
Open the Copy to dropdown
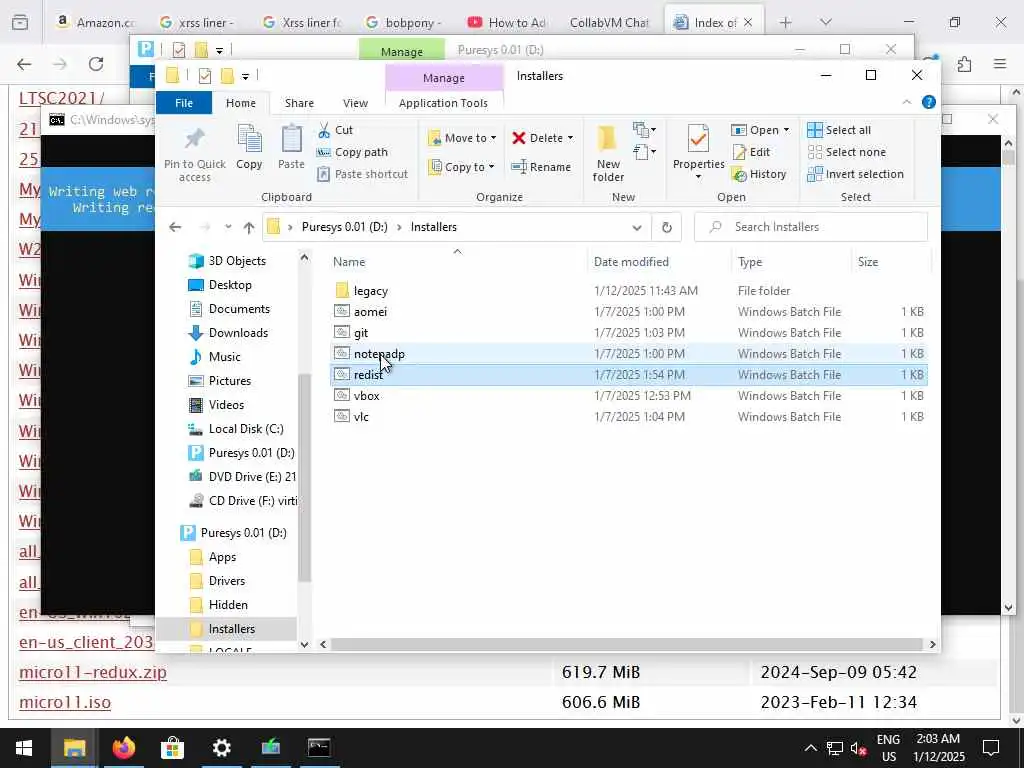tap(462, 167)
